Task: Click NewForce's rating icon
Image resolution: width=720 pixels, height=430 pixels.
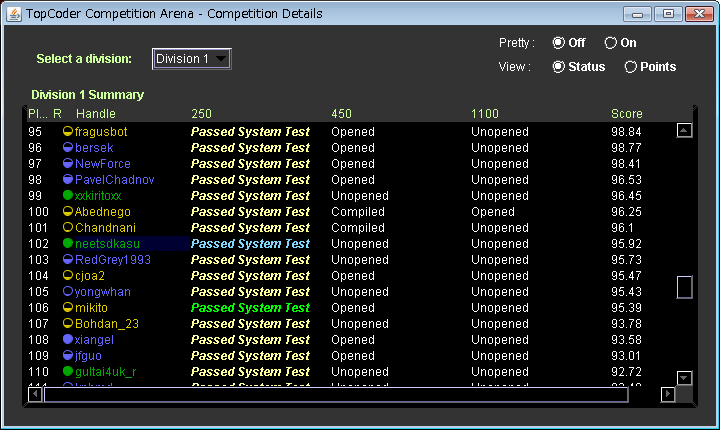Action: [68, 164]
